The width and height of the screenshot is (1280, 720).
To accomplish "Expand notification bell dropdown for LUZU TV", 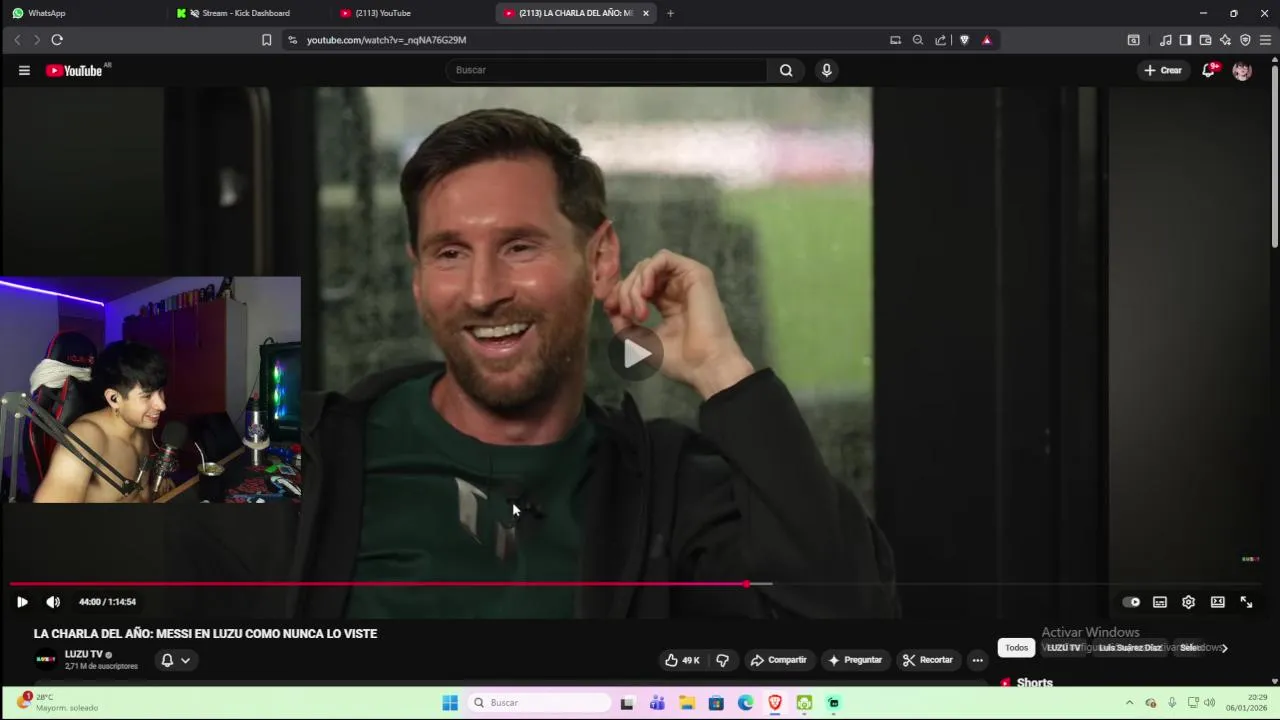I will coord(175,660).
